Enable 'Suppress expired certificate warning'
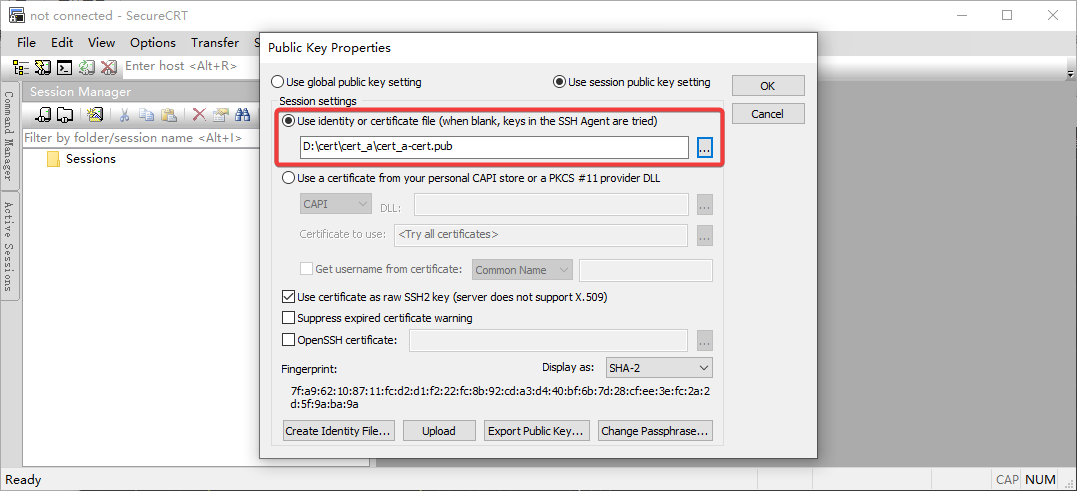 tap(290, 318)
